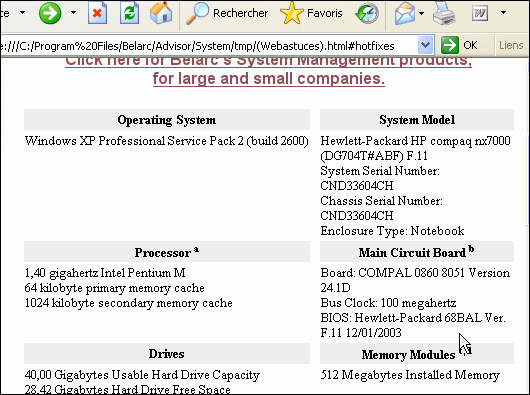Click 'System Serial Number:' label
Viewport: 530px width, 395px height.
(380, 171)
